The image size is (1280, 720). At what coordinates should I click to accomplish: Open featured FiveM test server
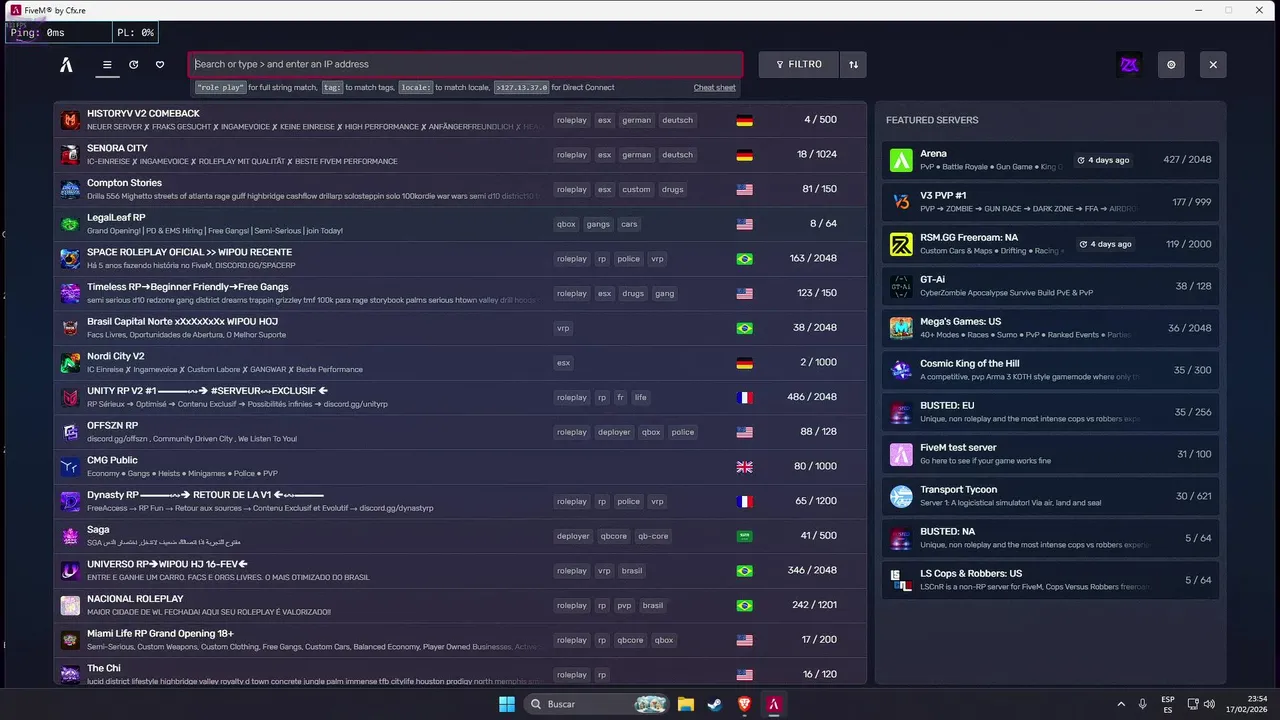1050,454
